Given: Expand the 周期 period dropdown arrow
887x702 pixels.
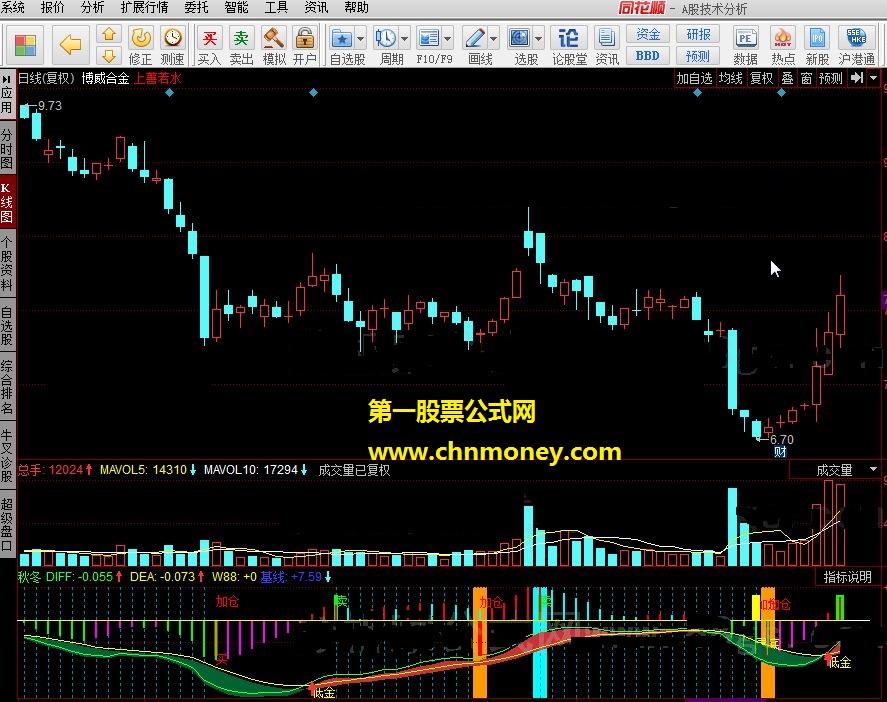Looking at the screenshot, I should tap(404, 39).
